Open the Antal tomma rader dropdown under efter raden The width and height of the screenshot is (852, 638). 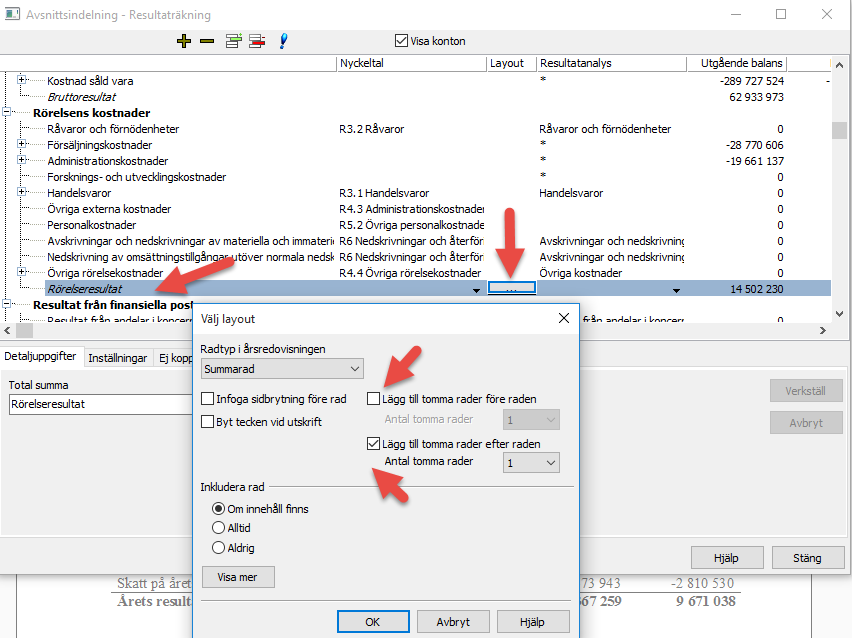531,463
